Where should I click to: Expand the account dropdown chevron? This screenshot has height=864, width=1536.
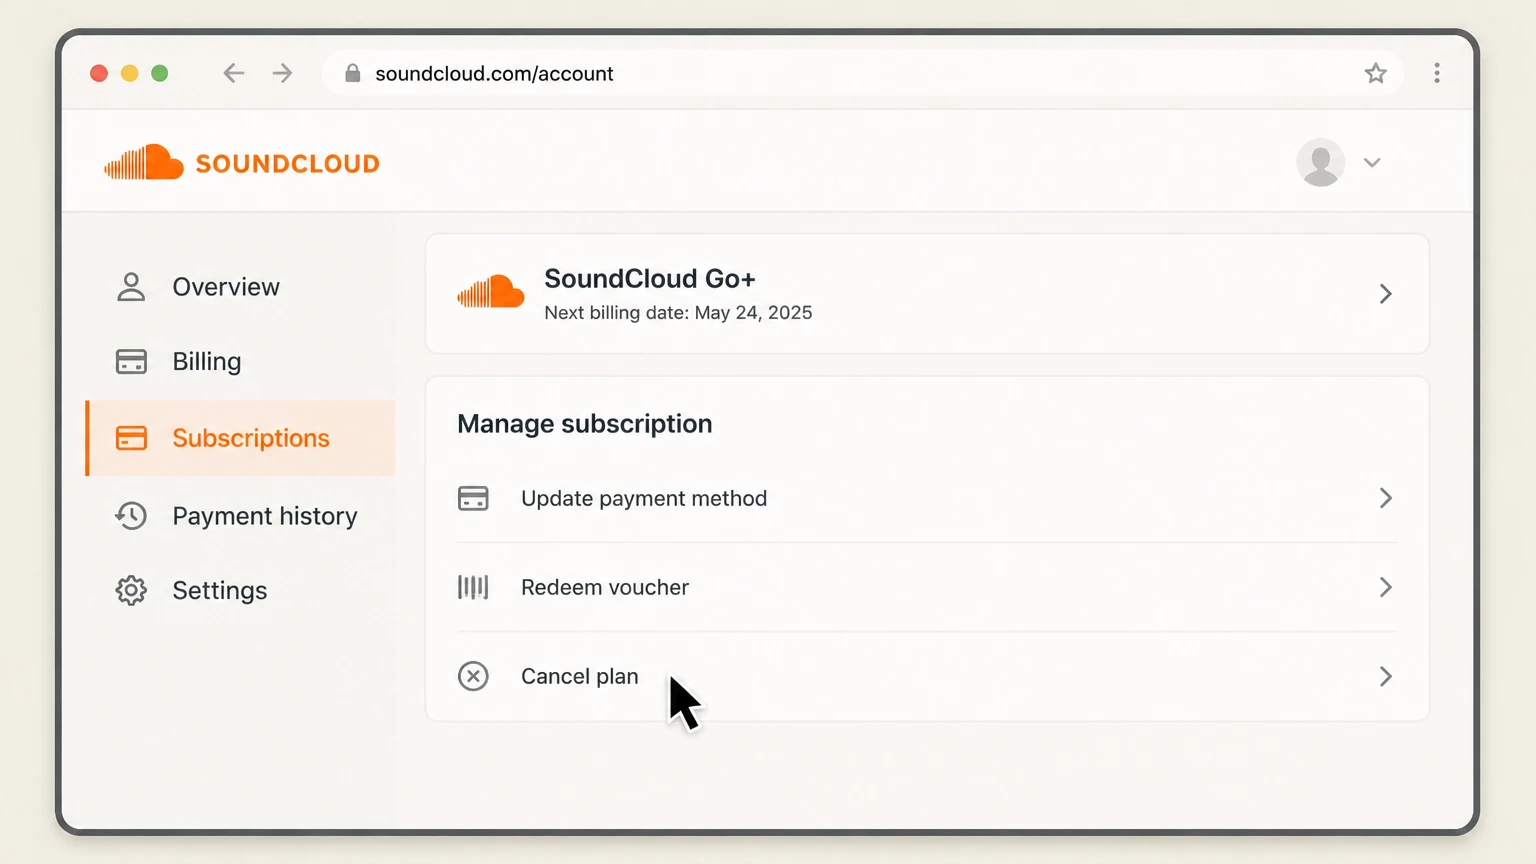click(x=1372, y=163)
